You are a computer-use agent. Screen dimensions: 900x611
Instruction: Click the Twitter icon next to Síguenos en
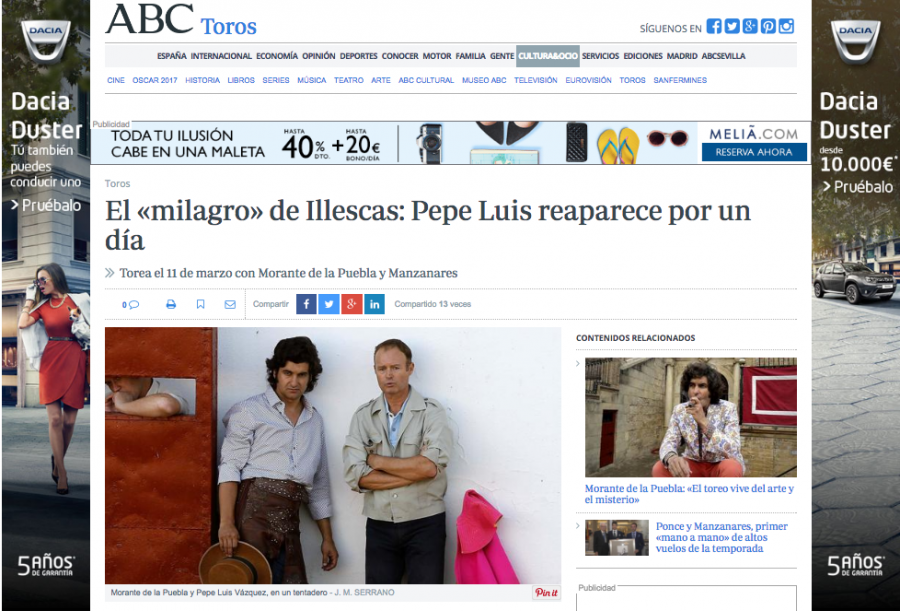[x=732, y=26]
